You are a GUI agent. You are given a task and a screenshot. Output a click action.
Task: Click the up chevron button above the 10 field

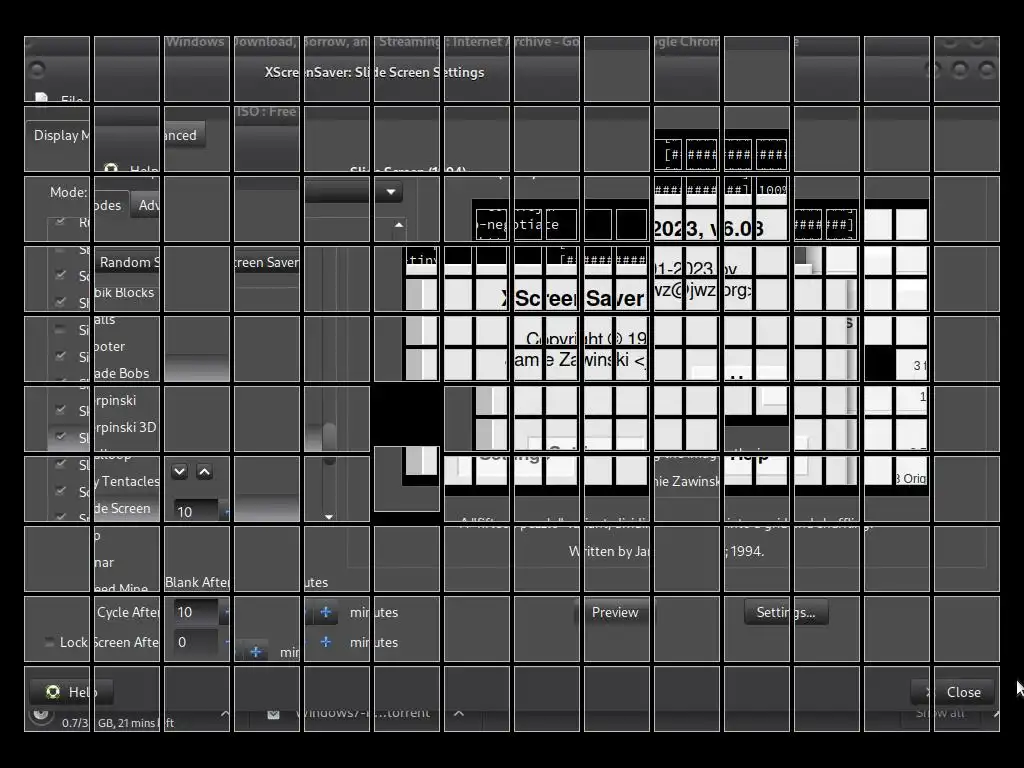(x=204, y=472)
